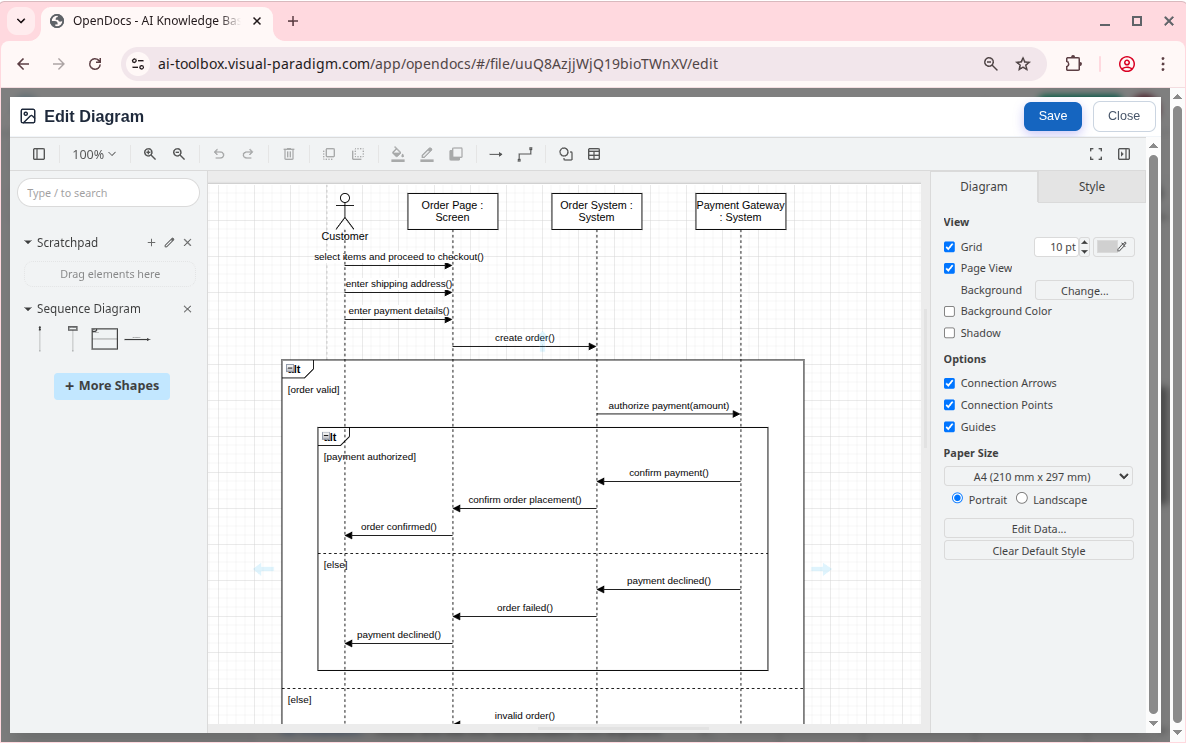1186x743 pixels.
Task: Select the Diagram tab
Action: pos(983,187)
